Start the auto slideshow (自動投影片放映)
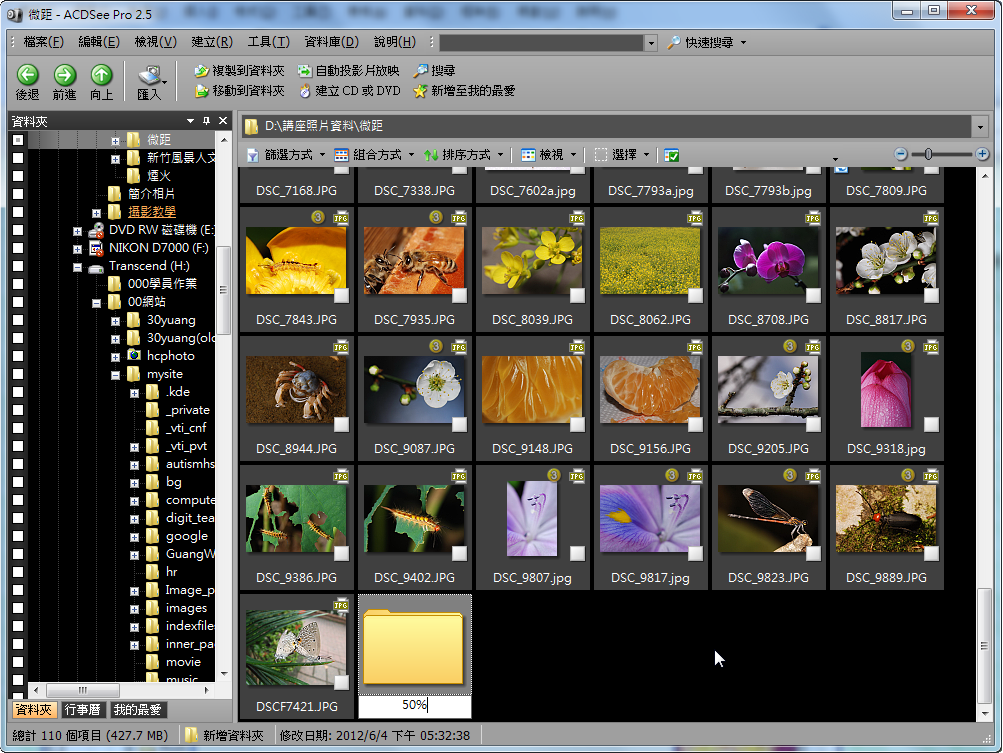 (348, 71)
